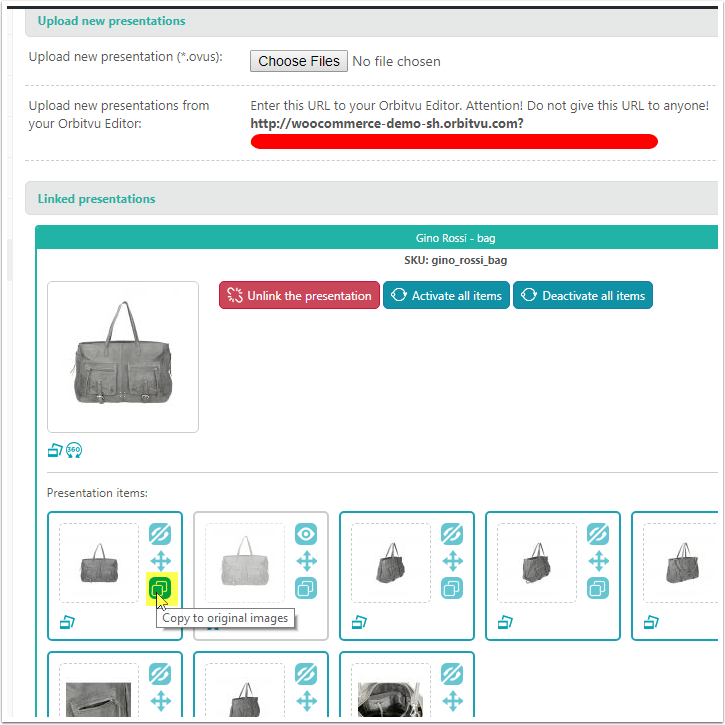The image size is (725, 725).
Task: Click move arrows on first presentation item
Action: (x=160, y=561)
